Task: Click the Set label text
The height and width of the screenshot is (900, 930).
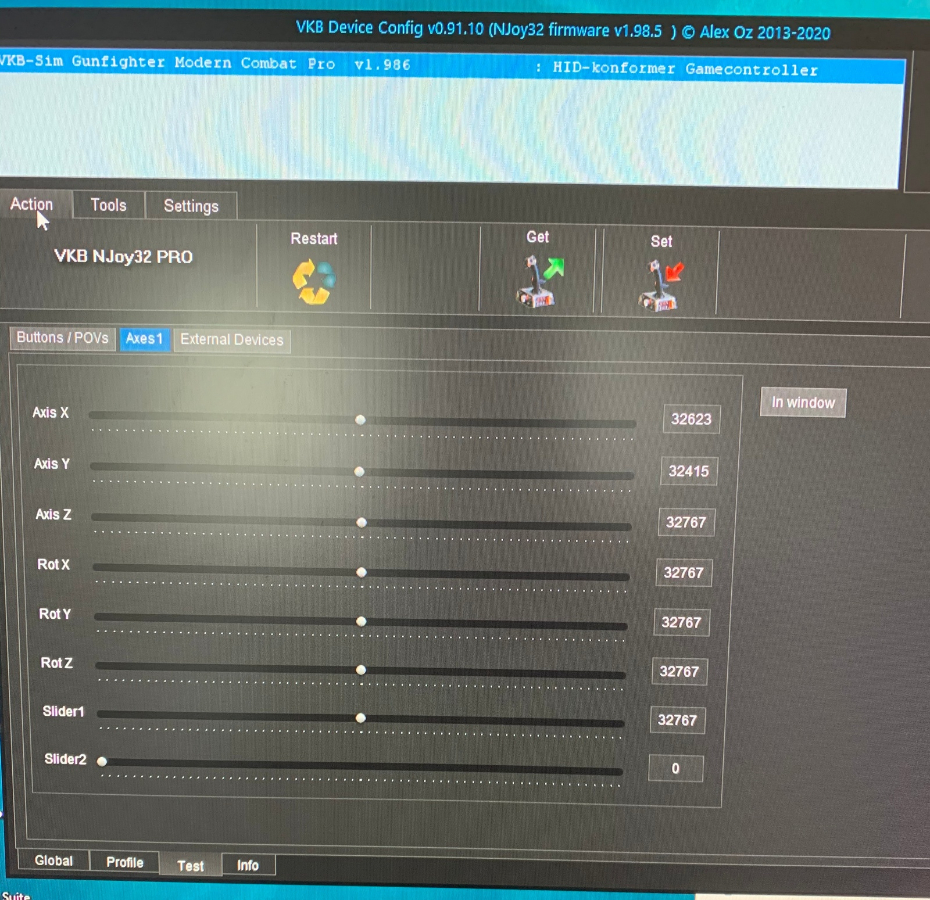Action: tap(661, 241)
